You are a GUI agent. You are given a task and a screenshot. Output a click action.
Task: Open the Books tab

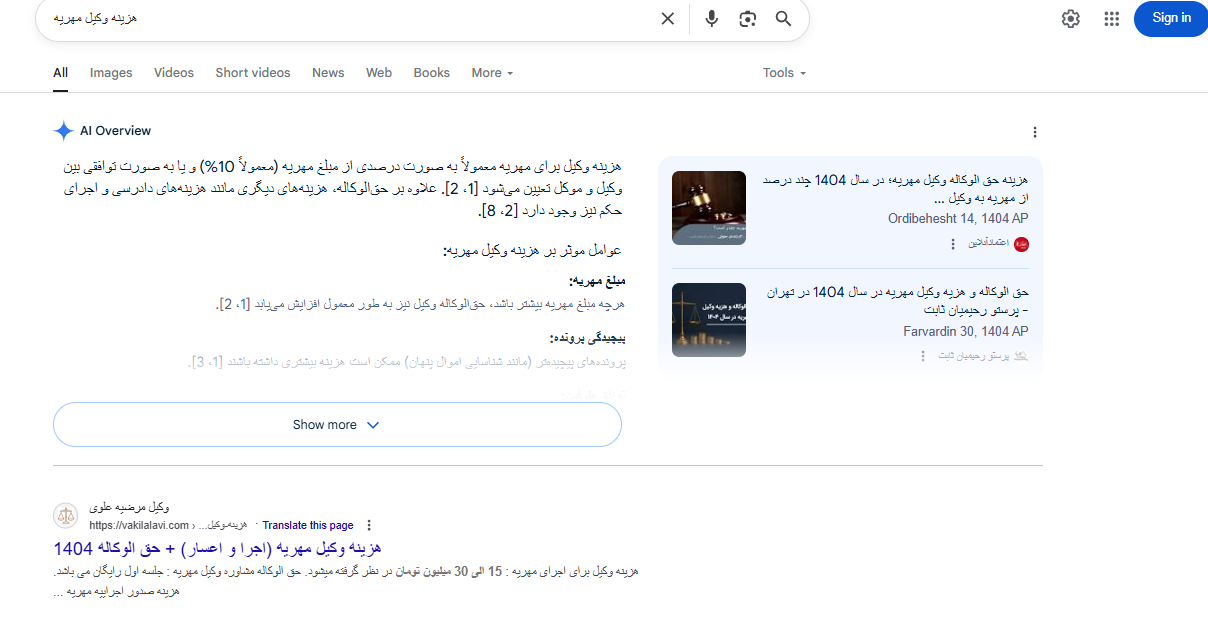[432, 73]
